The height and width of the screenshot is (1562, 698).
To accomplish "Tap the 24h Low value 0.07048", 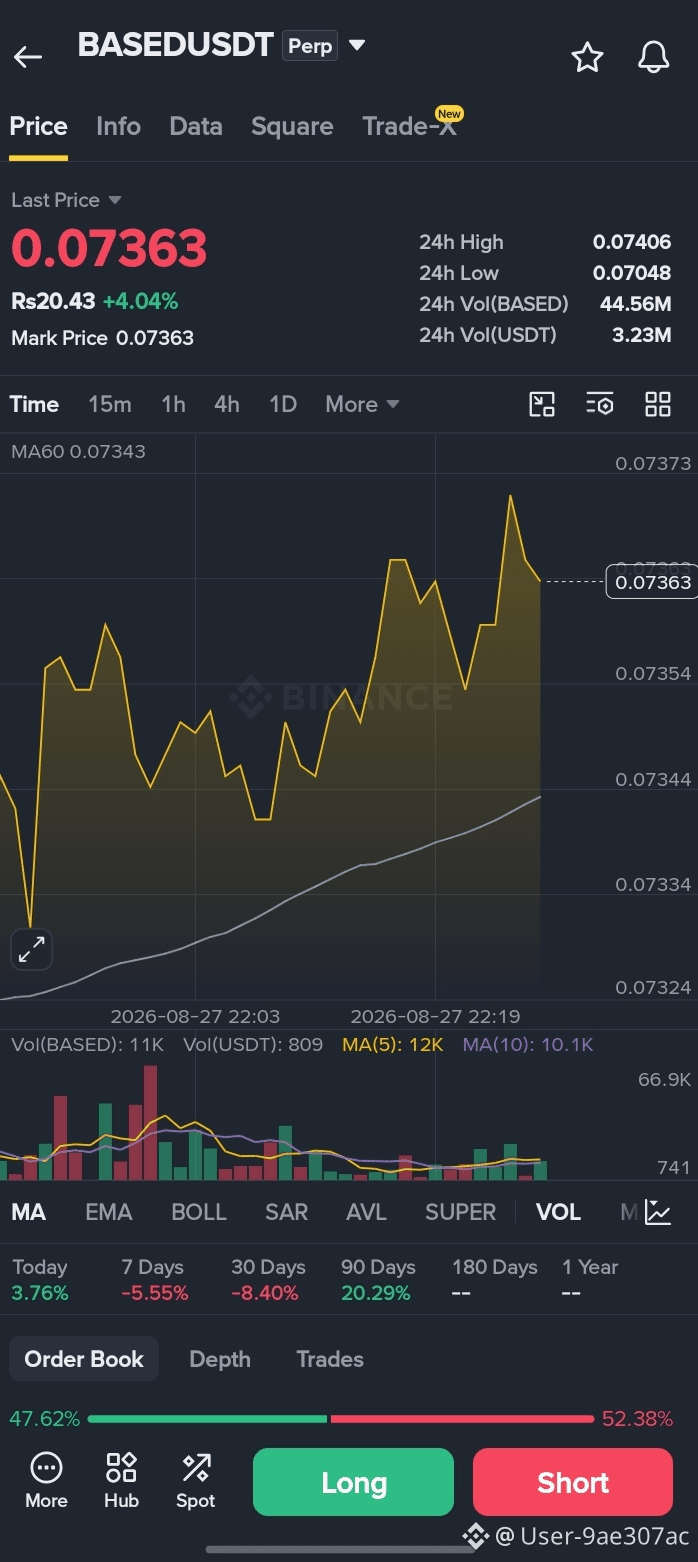I will pos(632,273).
